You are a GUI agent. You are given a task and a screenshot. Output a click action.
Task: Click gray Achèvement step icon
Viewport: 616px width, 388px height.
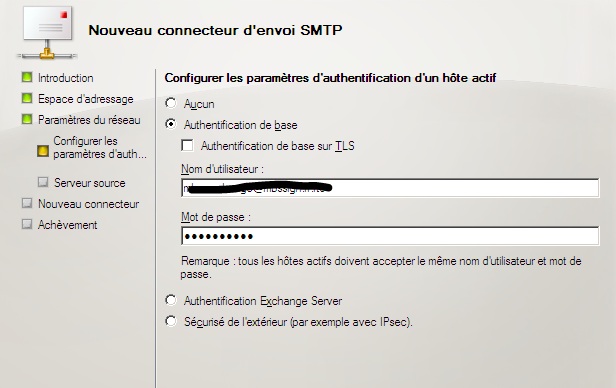[27, 224]
